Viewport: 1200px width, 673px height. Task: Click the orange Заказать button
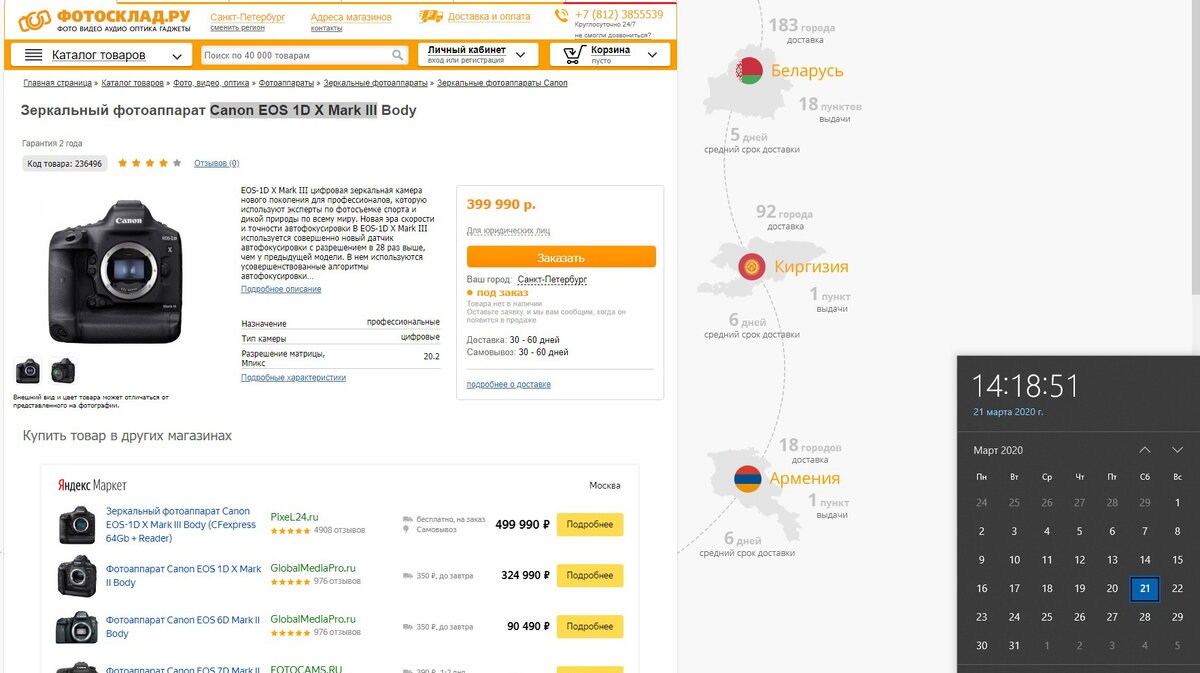point(561,257)
